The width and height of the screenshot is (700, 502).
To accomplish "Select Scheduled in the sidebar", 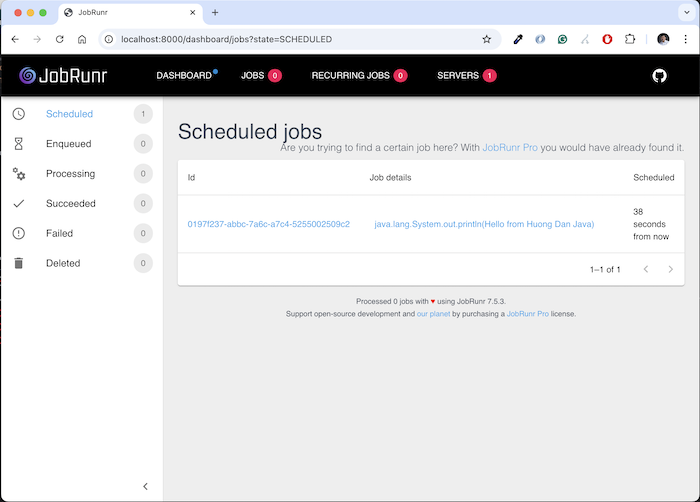I will point(82,114).
